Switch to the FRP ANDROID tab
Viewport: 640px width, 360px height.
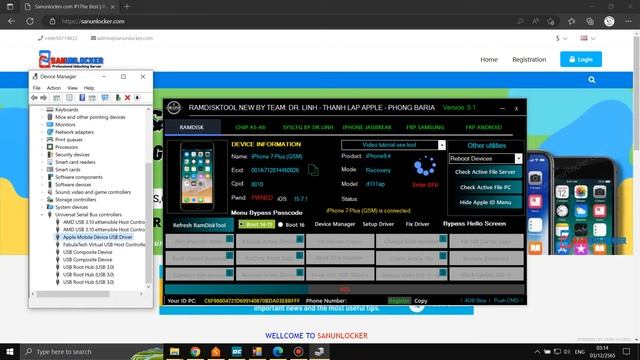click(483, 127)
